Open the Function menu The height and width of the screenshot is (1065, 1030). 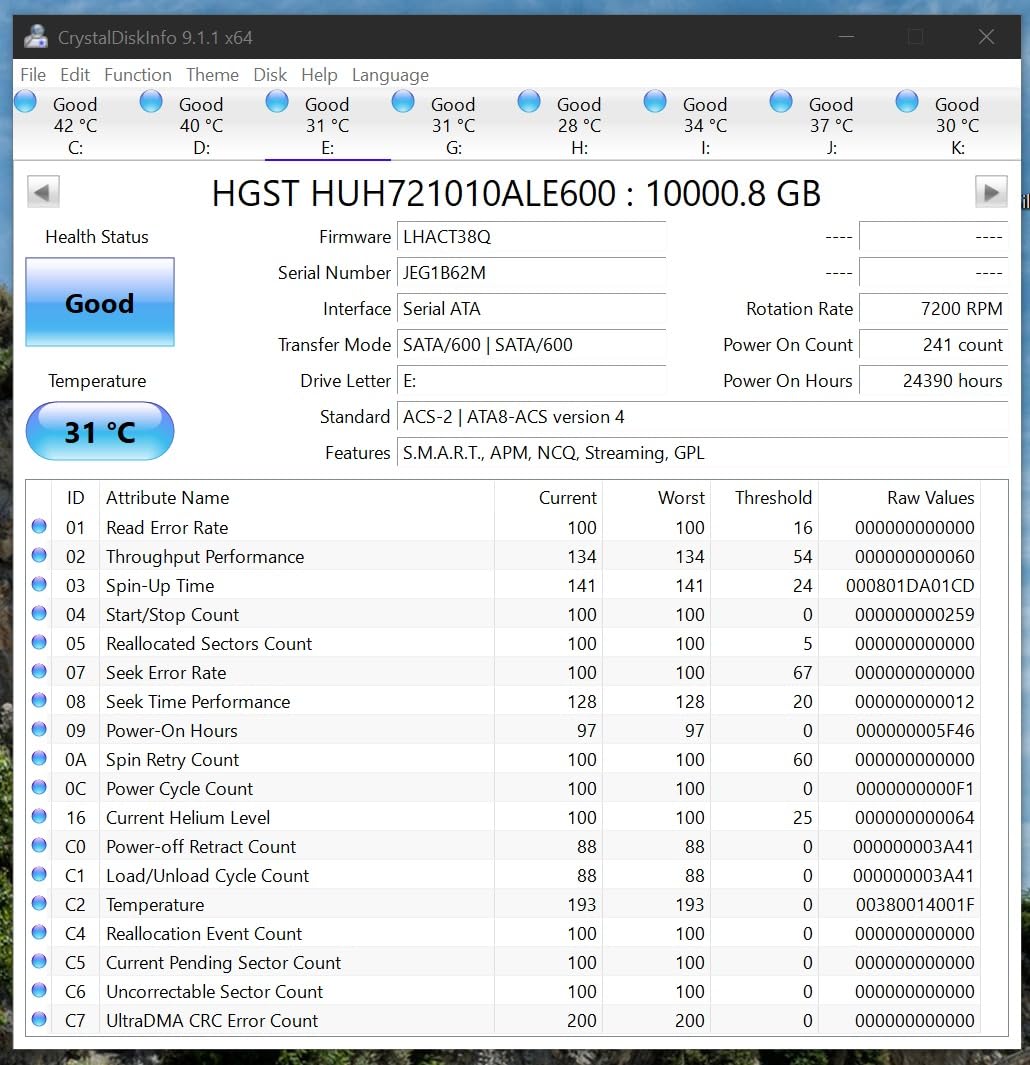click(x=138, y=75)
